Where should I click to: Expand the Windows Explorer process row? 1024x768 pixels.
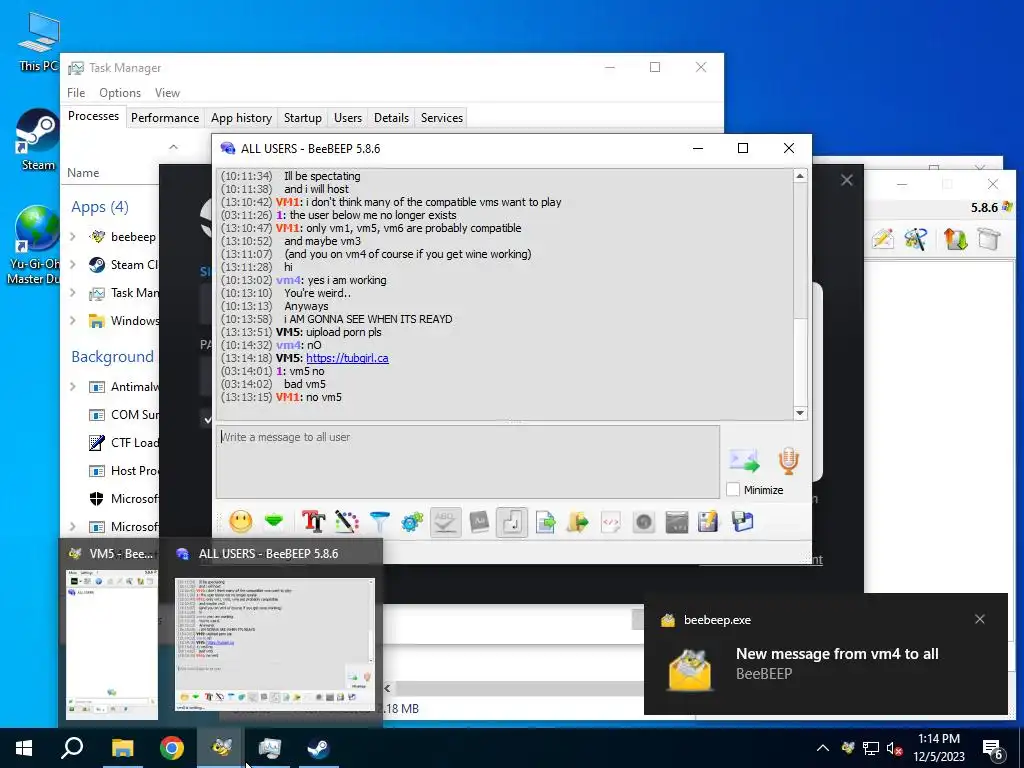tap(72, 321)
